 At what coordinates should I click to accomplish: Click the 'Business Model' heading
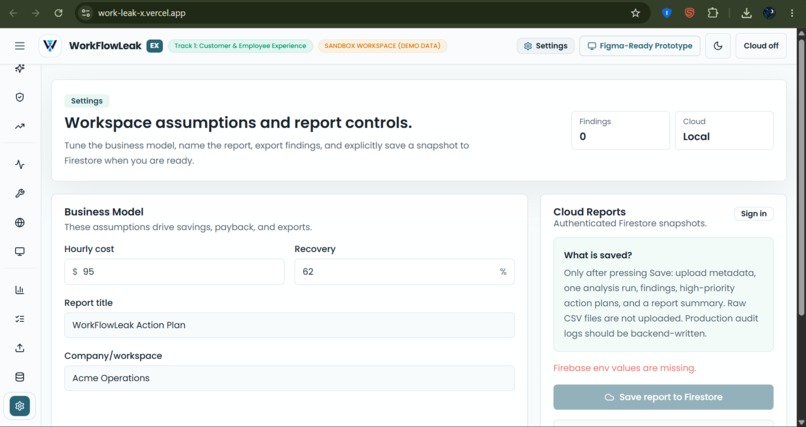104,212
